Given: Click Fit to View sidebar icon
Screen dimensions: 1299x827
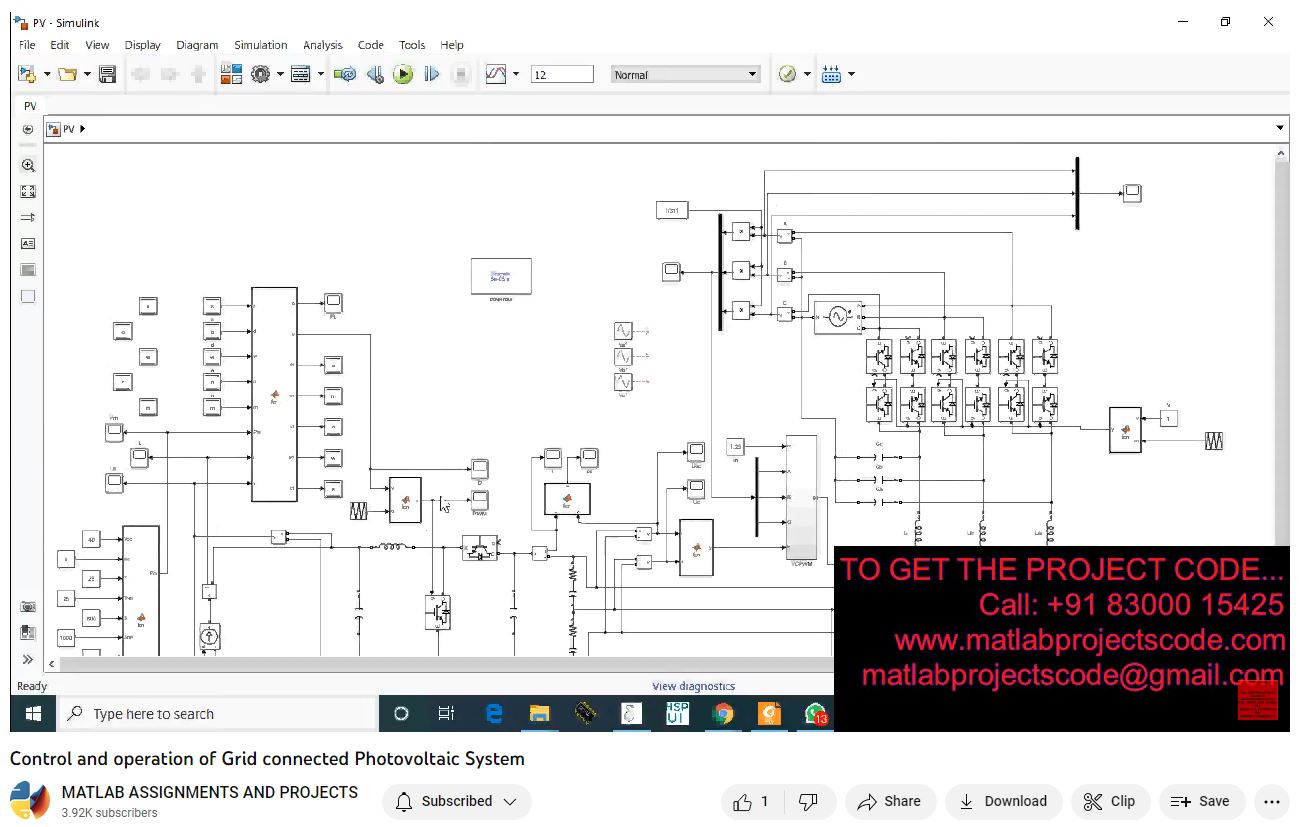Looking at the screenshot, I should tap(28, 191).
